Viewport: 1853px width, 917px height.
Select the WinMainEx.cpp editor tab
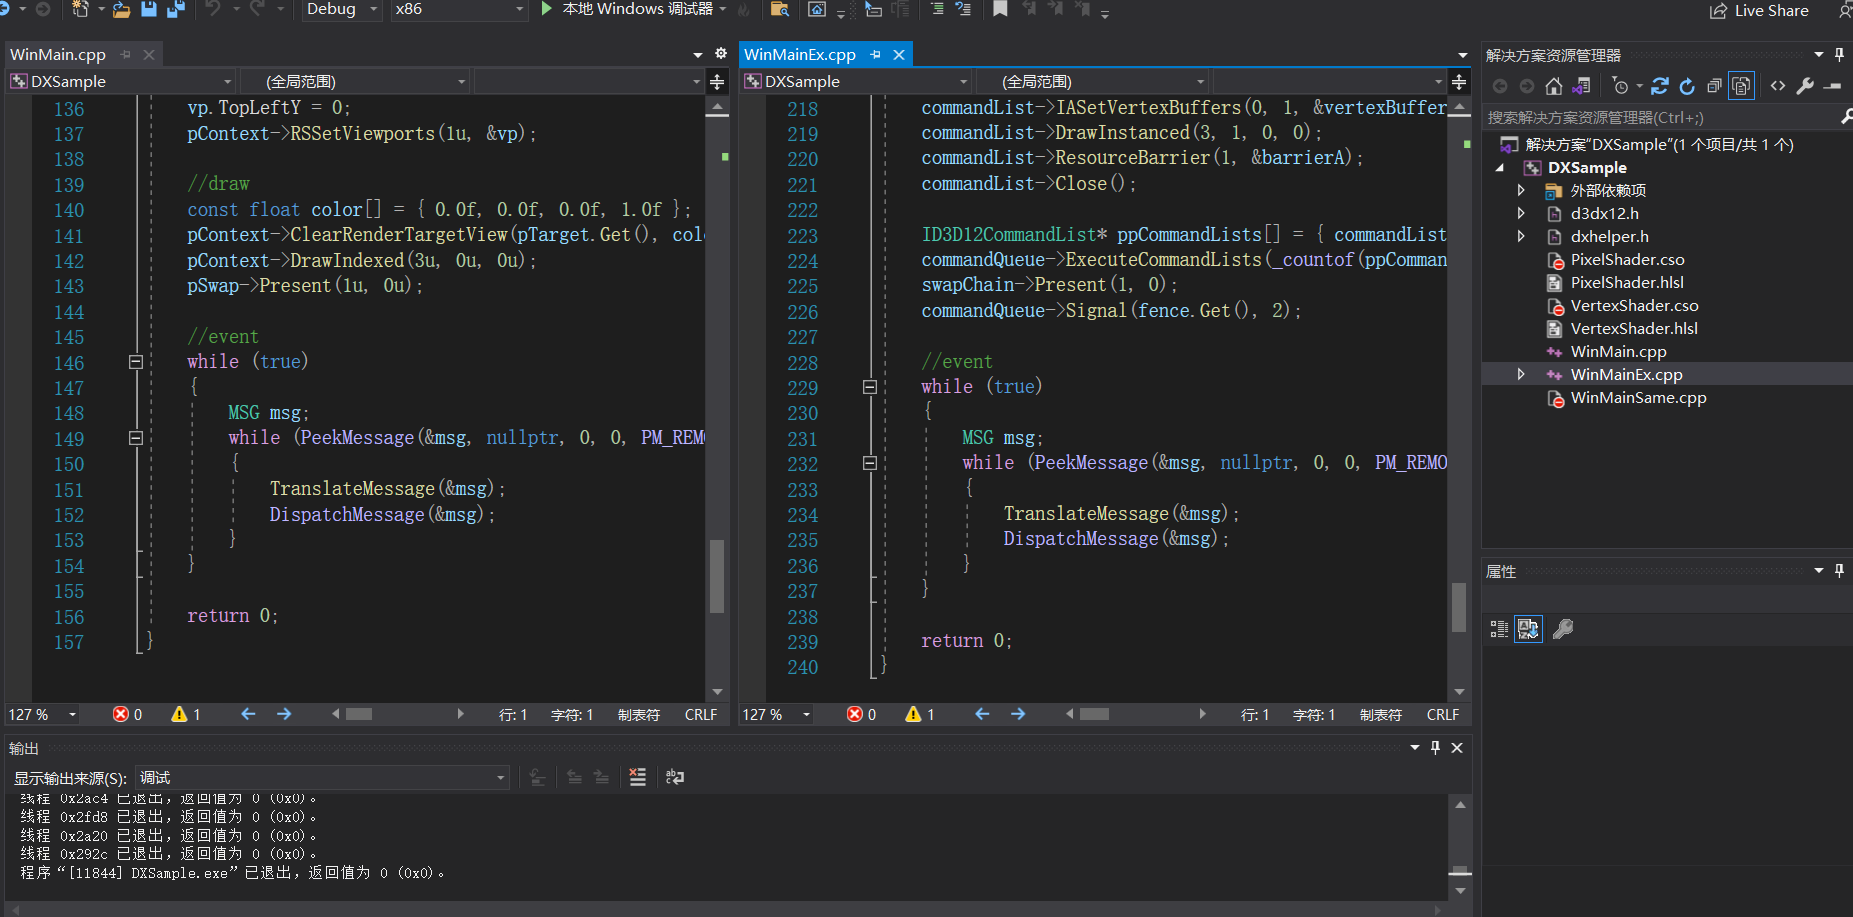(800, 55)
